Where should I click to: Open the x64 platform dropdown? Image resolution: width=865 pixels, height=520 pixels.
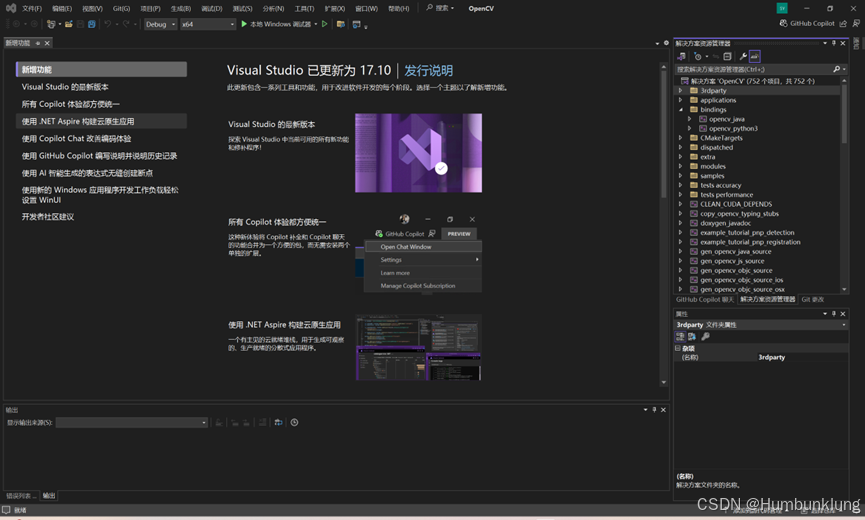click(x=207, y=24)
